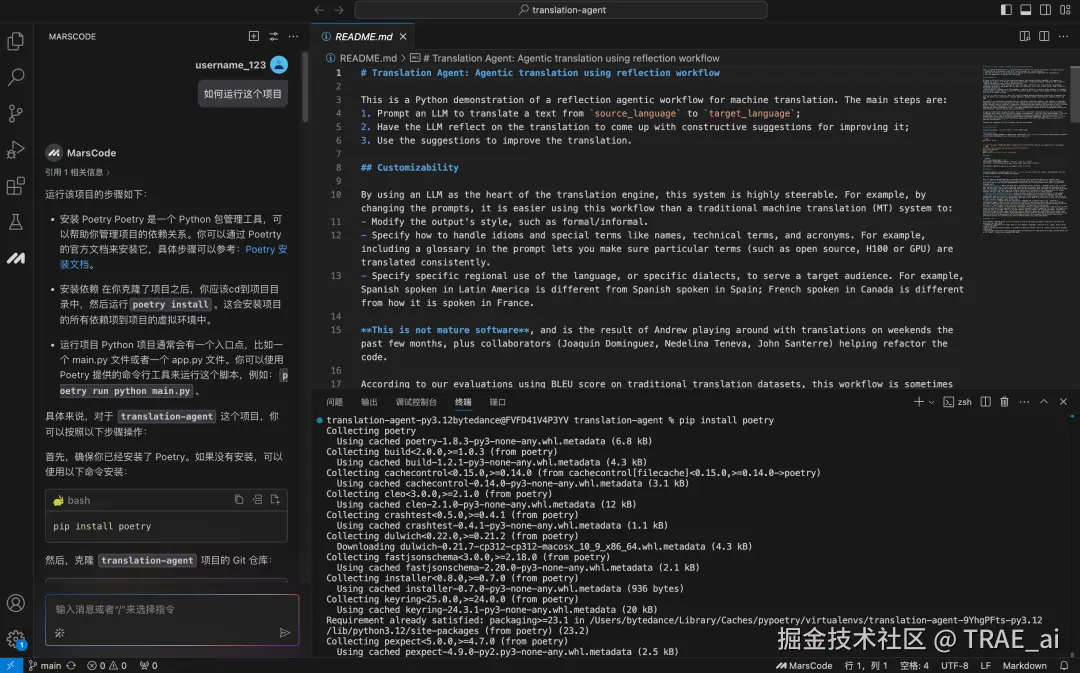Viewport: 1080px width, 673px height.
Task: Switch to the 调试控制台 tab
Action: click(416, 402)
